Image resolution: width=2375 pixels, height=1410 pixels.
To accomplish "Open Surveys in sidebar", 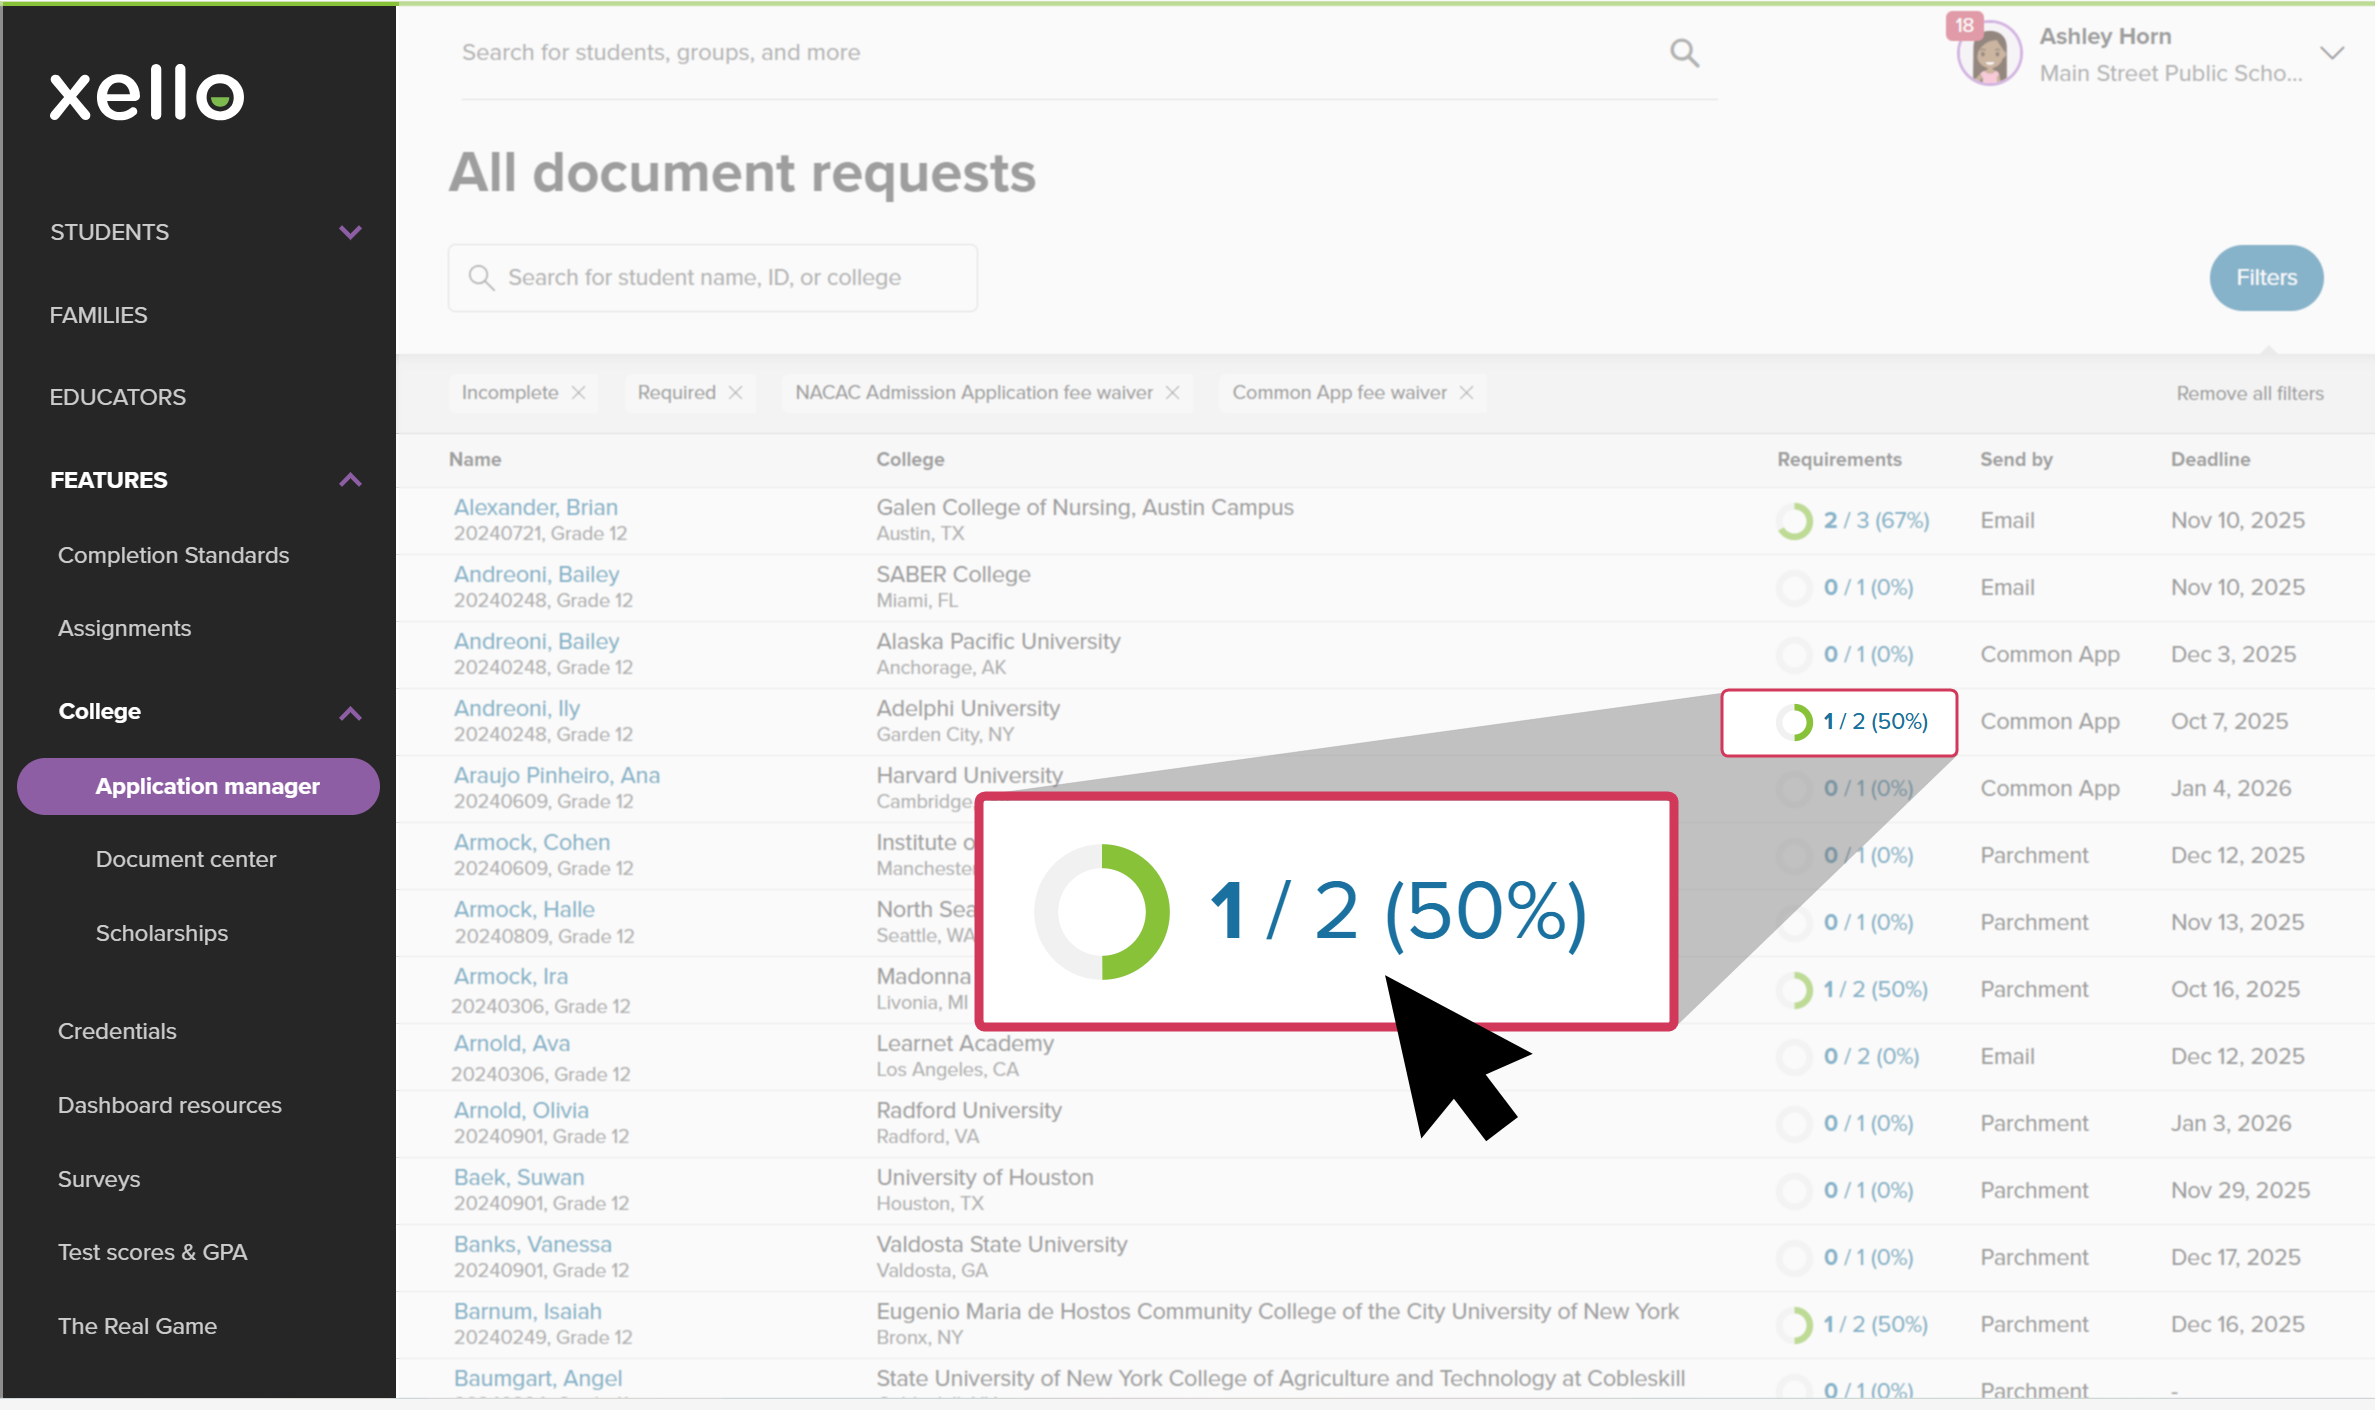I will (x=99, y=1179).
